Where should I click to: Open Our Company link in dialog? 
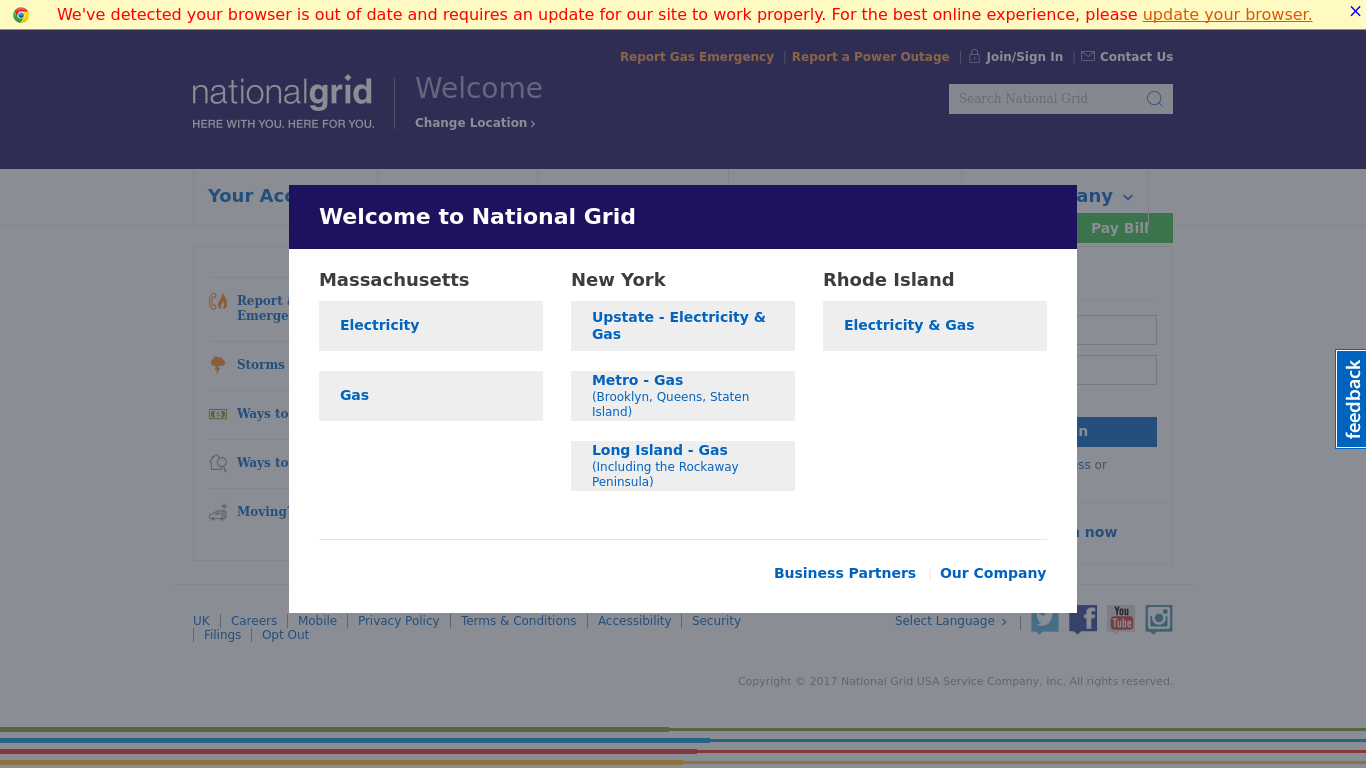pos(993,573)
